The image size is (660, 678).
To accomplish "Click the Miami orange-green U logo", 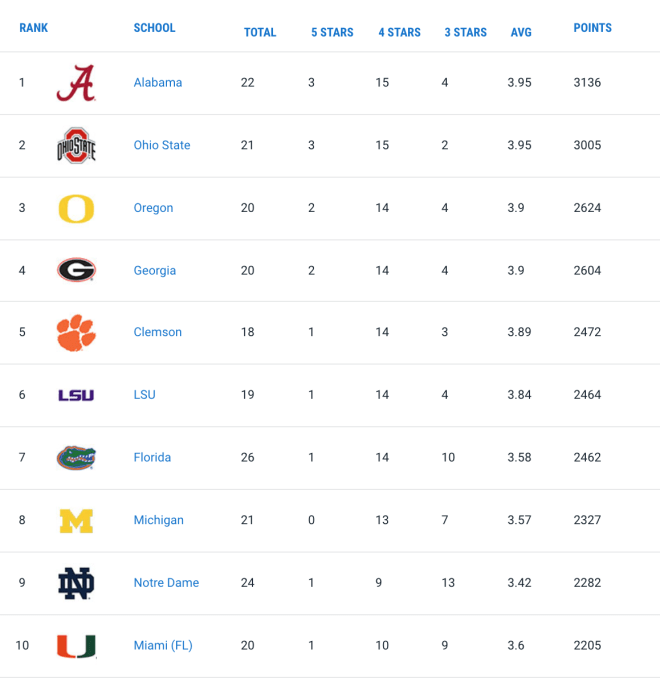I will pyautogui.click(x=76, y=646).
